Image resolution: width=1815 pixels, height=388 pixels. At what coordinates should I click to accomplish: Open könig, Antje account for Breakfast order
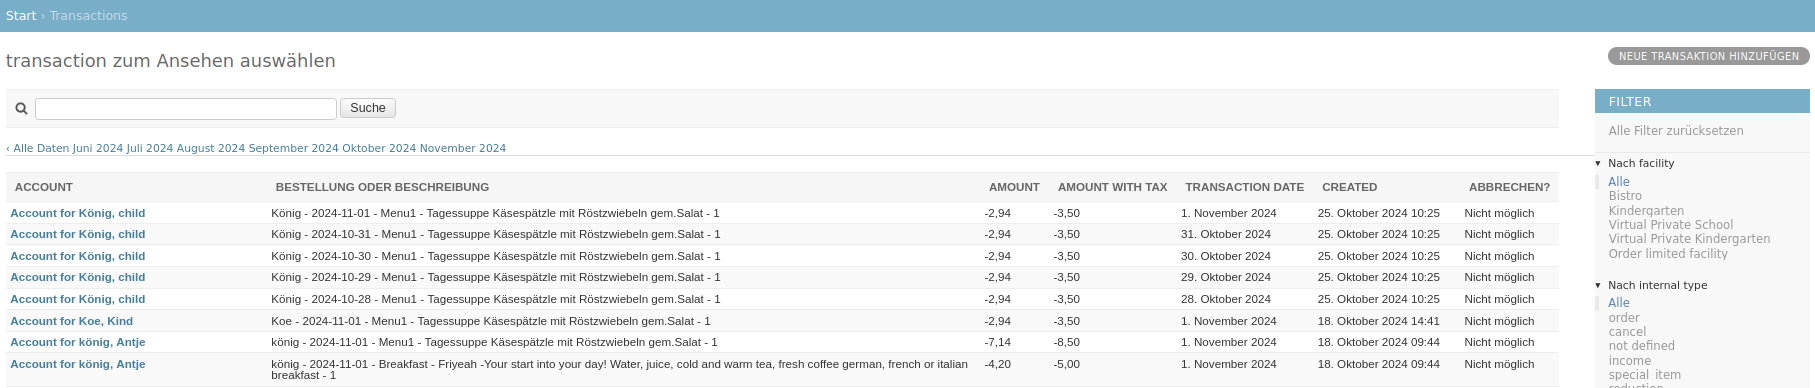pos(78,364)
